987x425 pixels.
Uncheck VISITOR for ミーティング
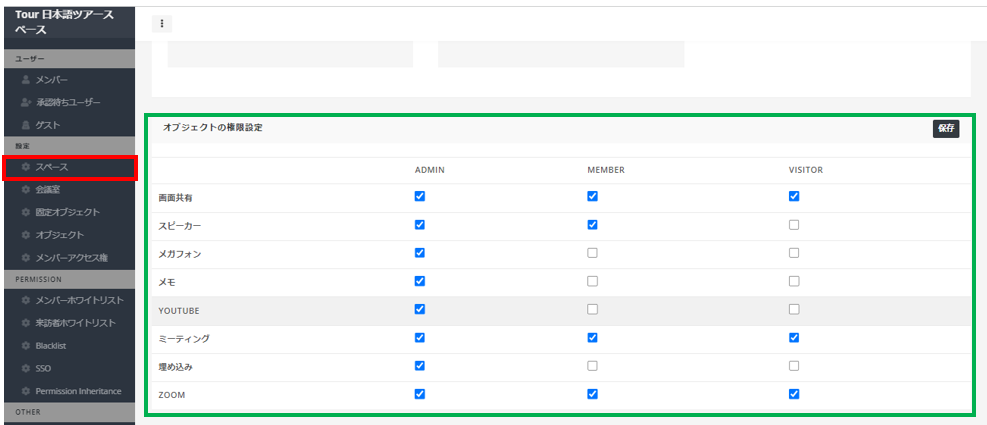794,337
